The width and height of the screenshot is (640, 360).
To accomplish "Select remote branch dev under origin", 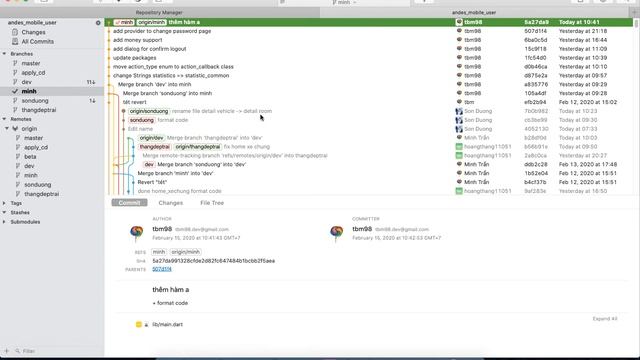I will click(29, 166).
